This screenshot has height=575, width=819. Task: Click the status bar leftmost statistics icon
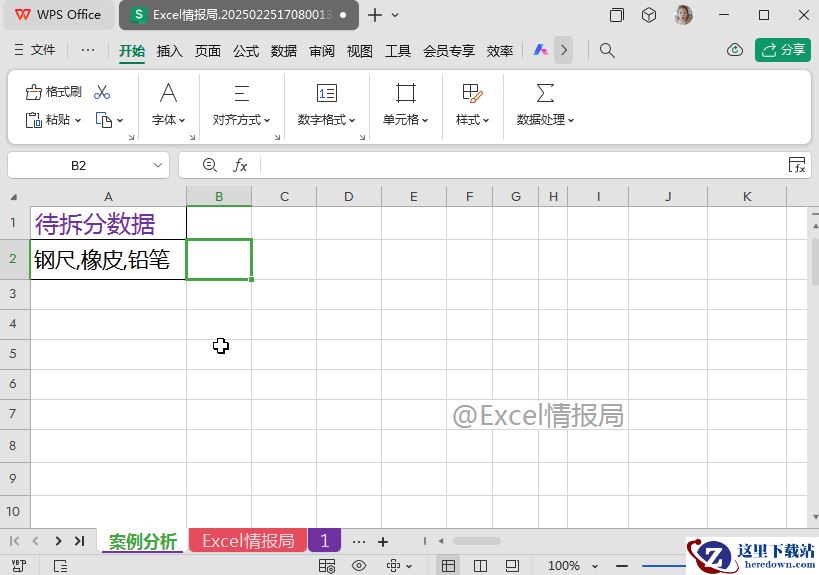(x=19, y=566)
